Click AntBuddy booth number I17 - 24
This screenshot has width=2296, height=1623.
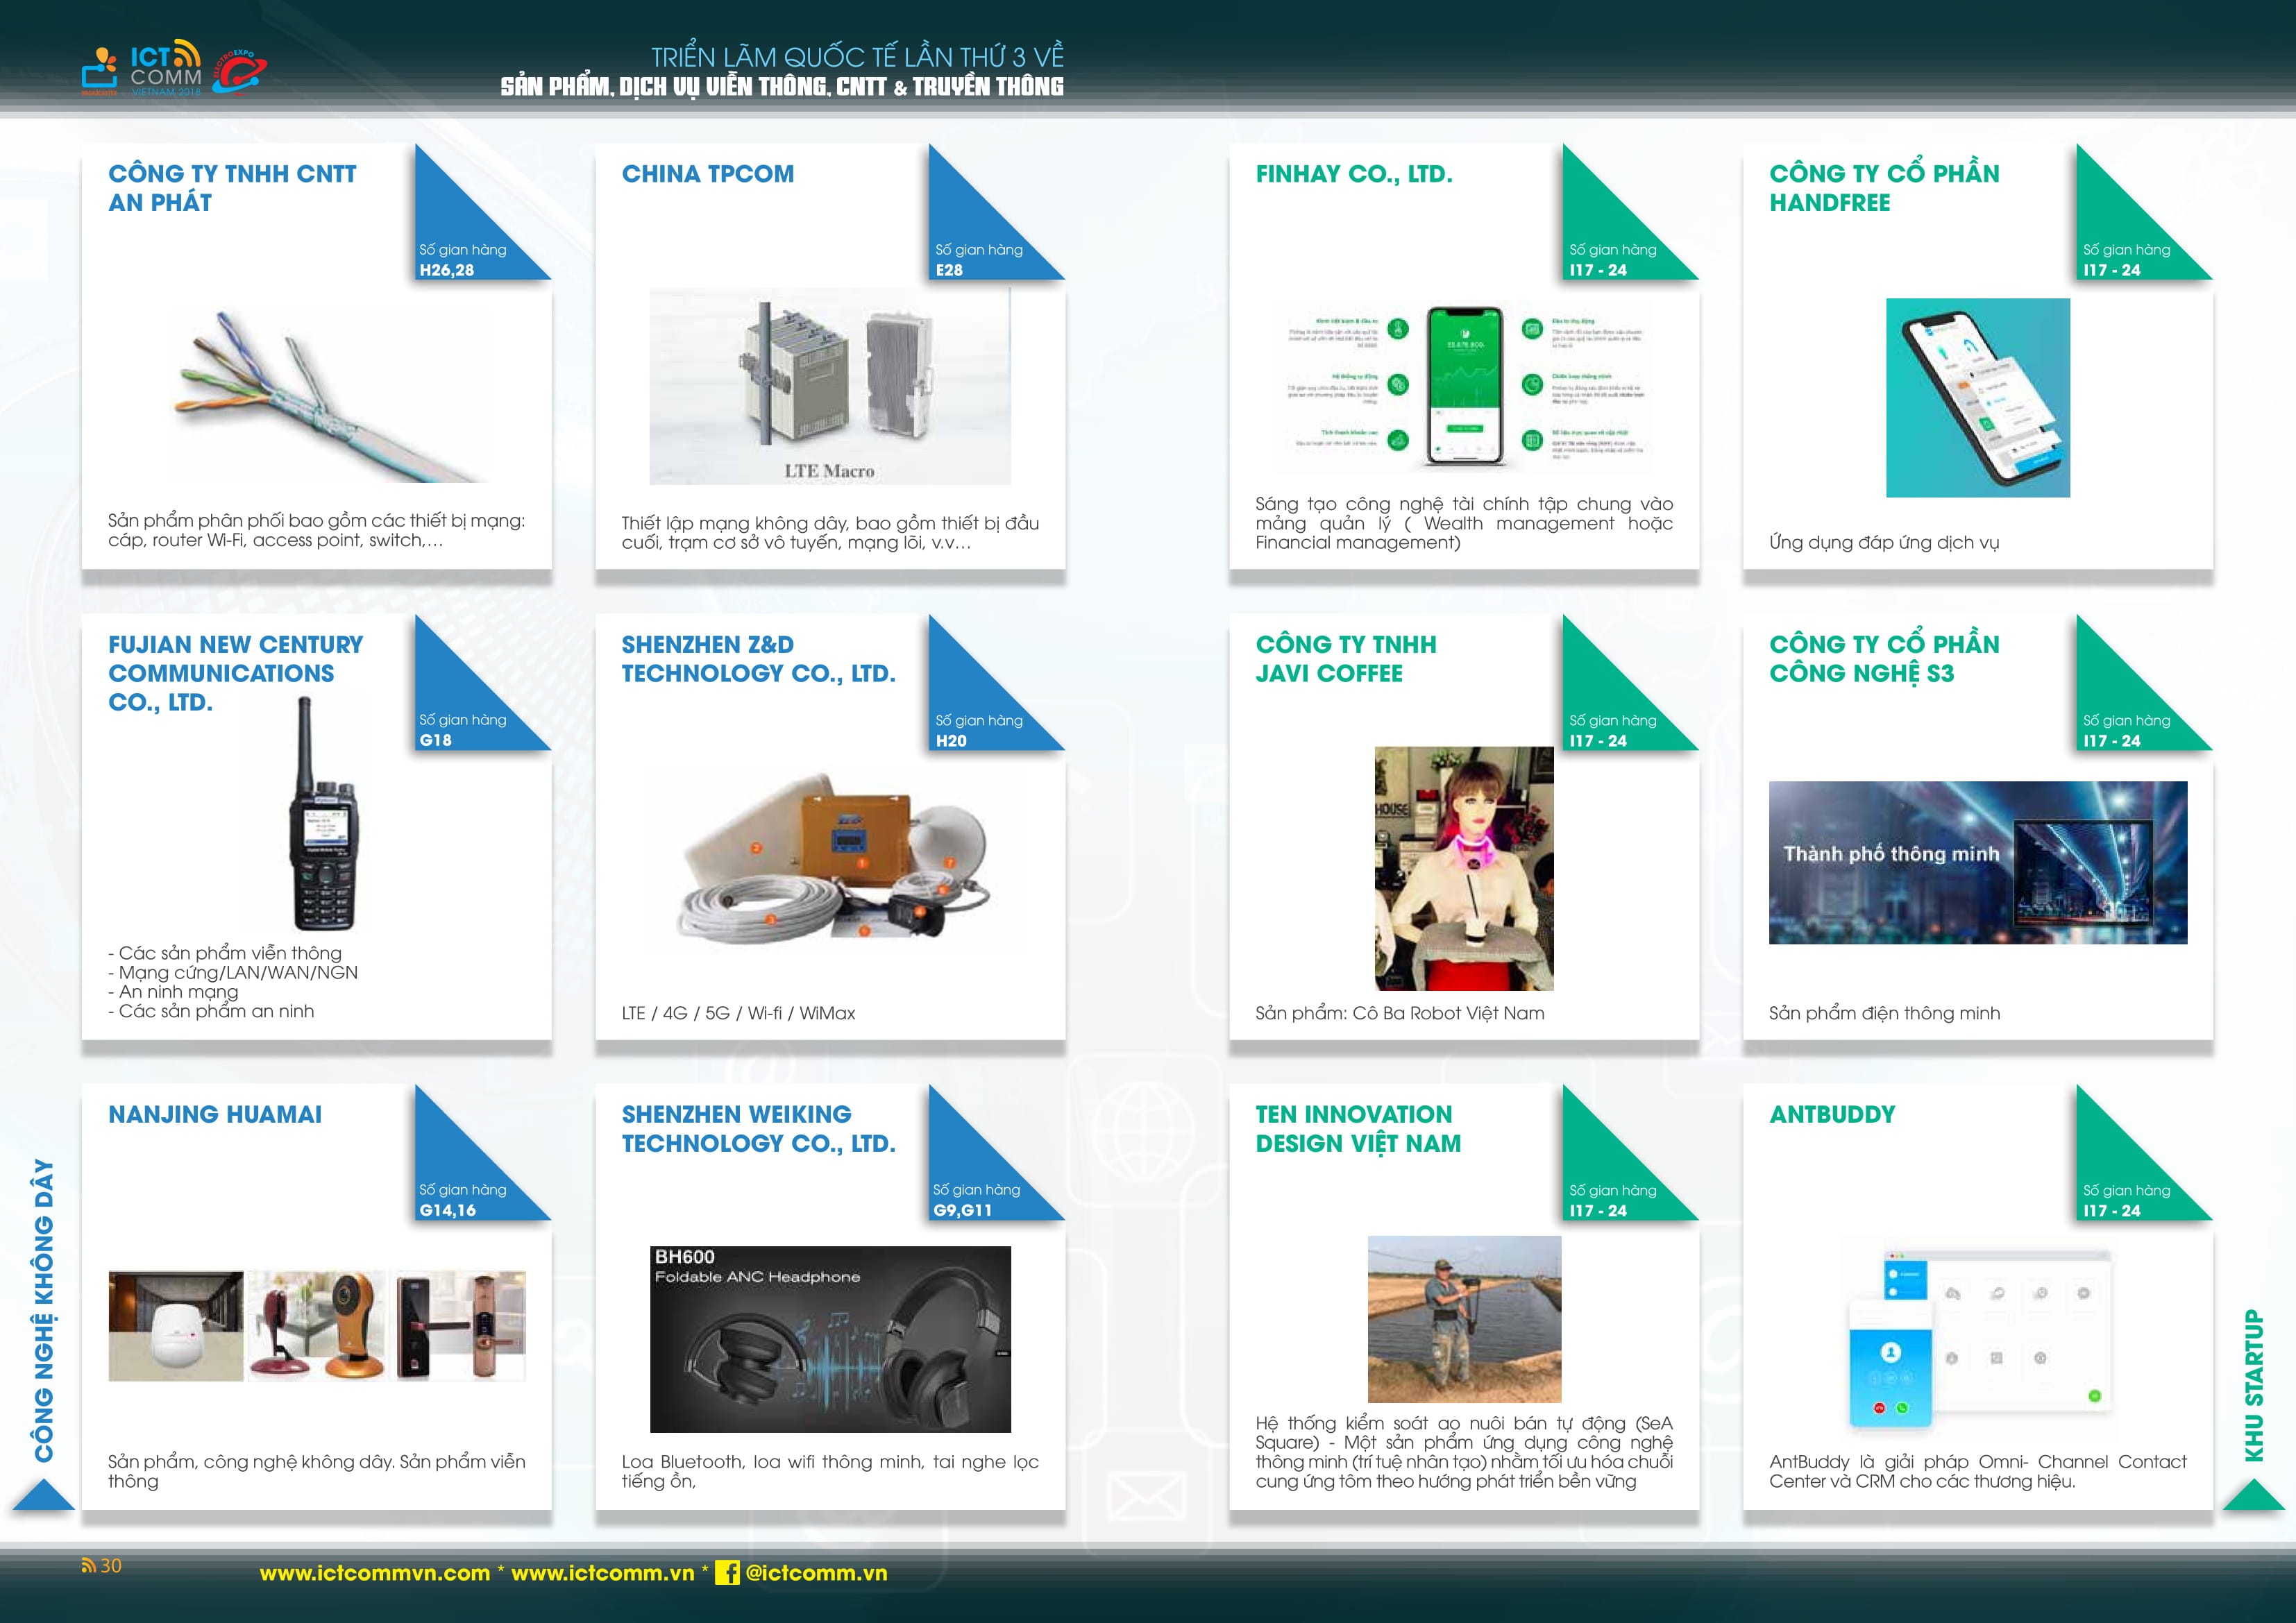[x=2111, y=1210]
